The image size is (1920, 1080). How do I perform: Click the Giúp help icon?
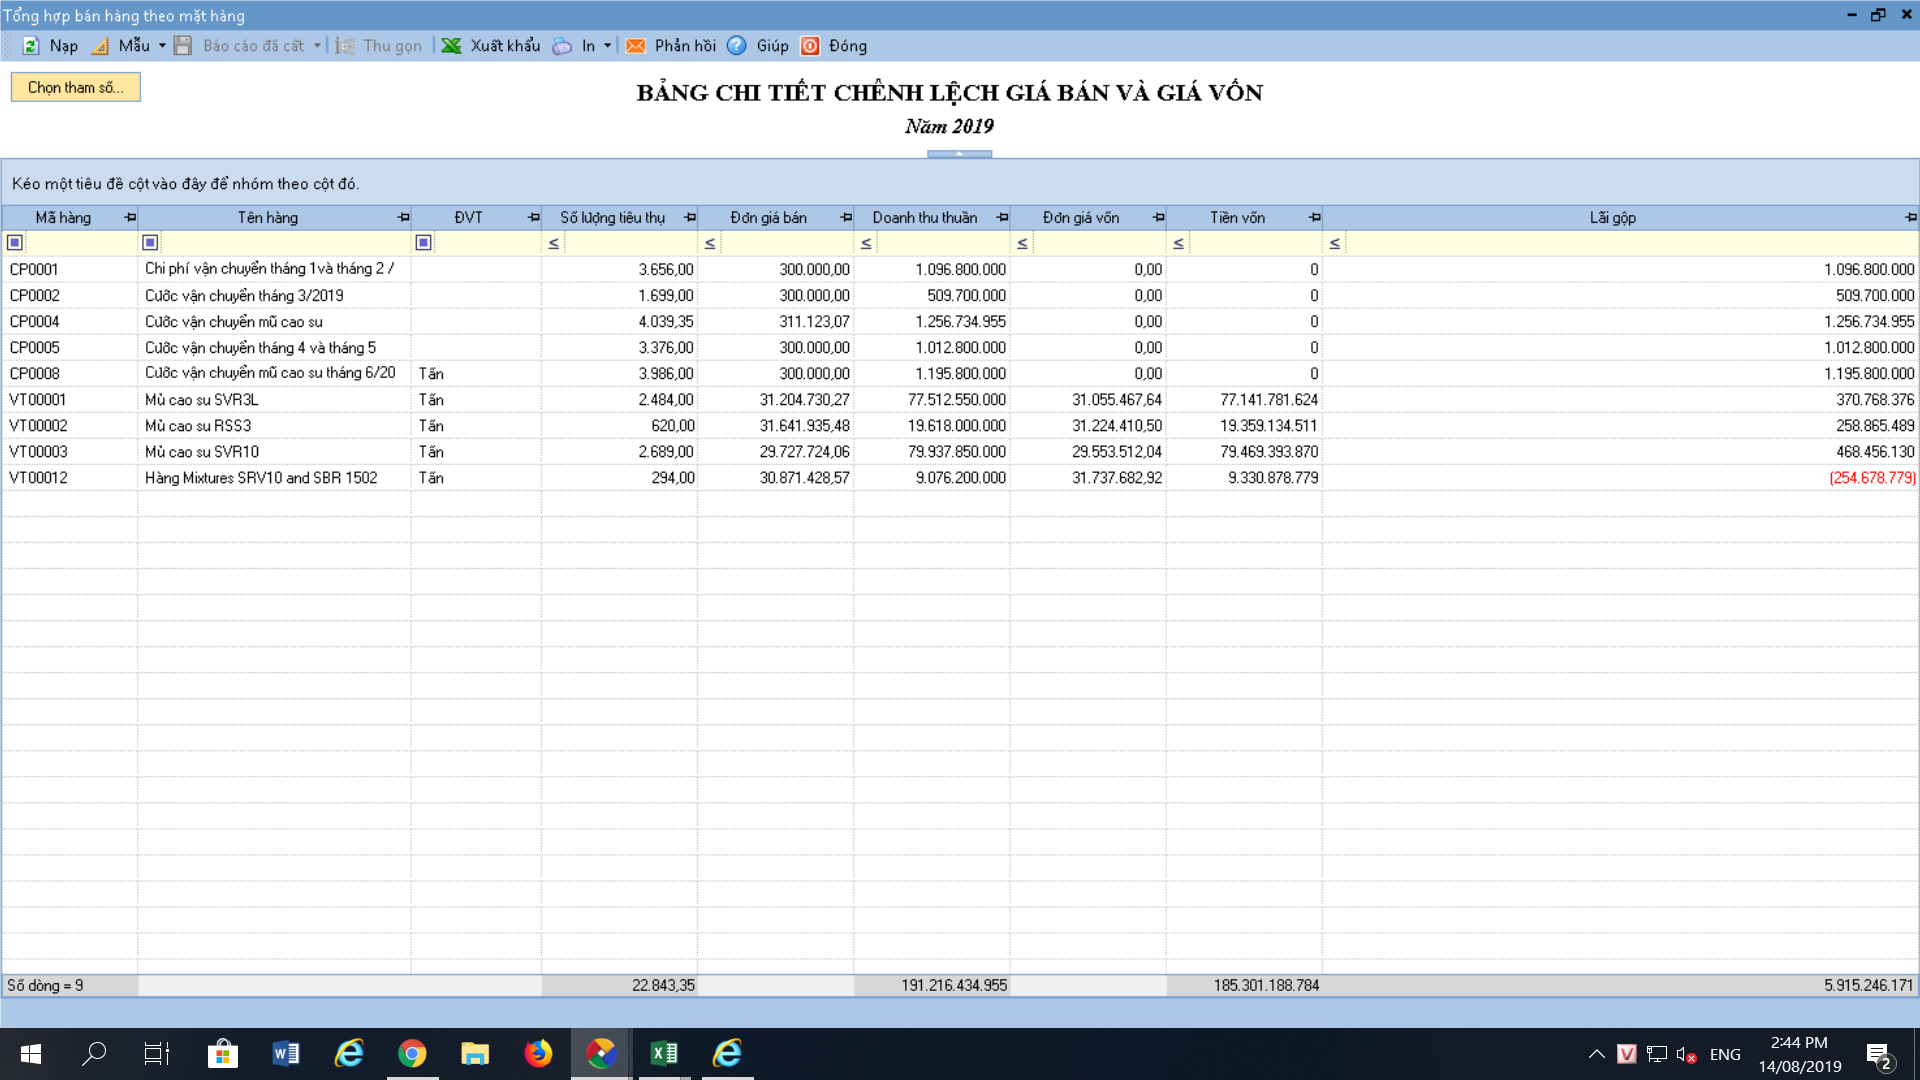[737, 46]
